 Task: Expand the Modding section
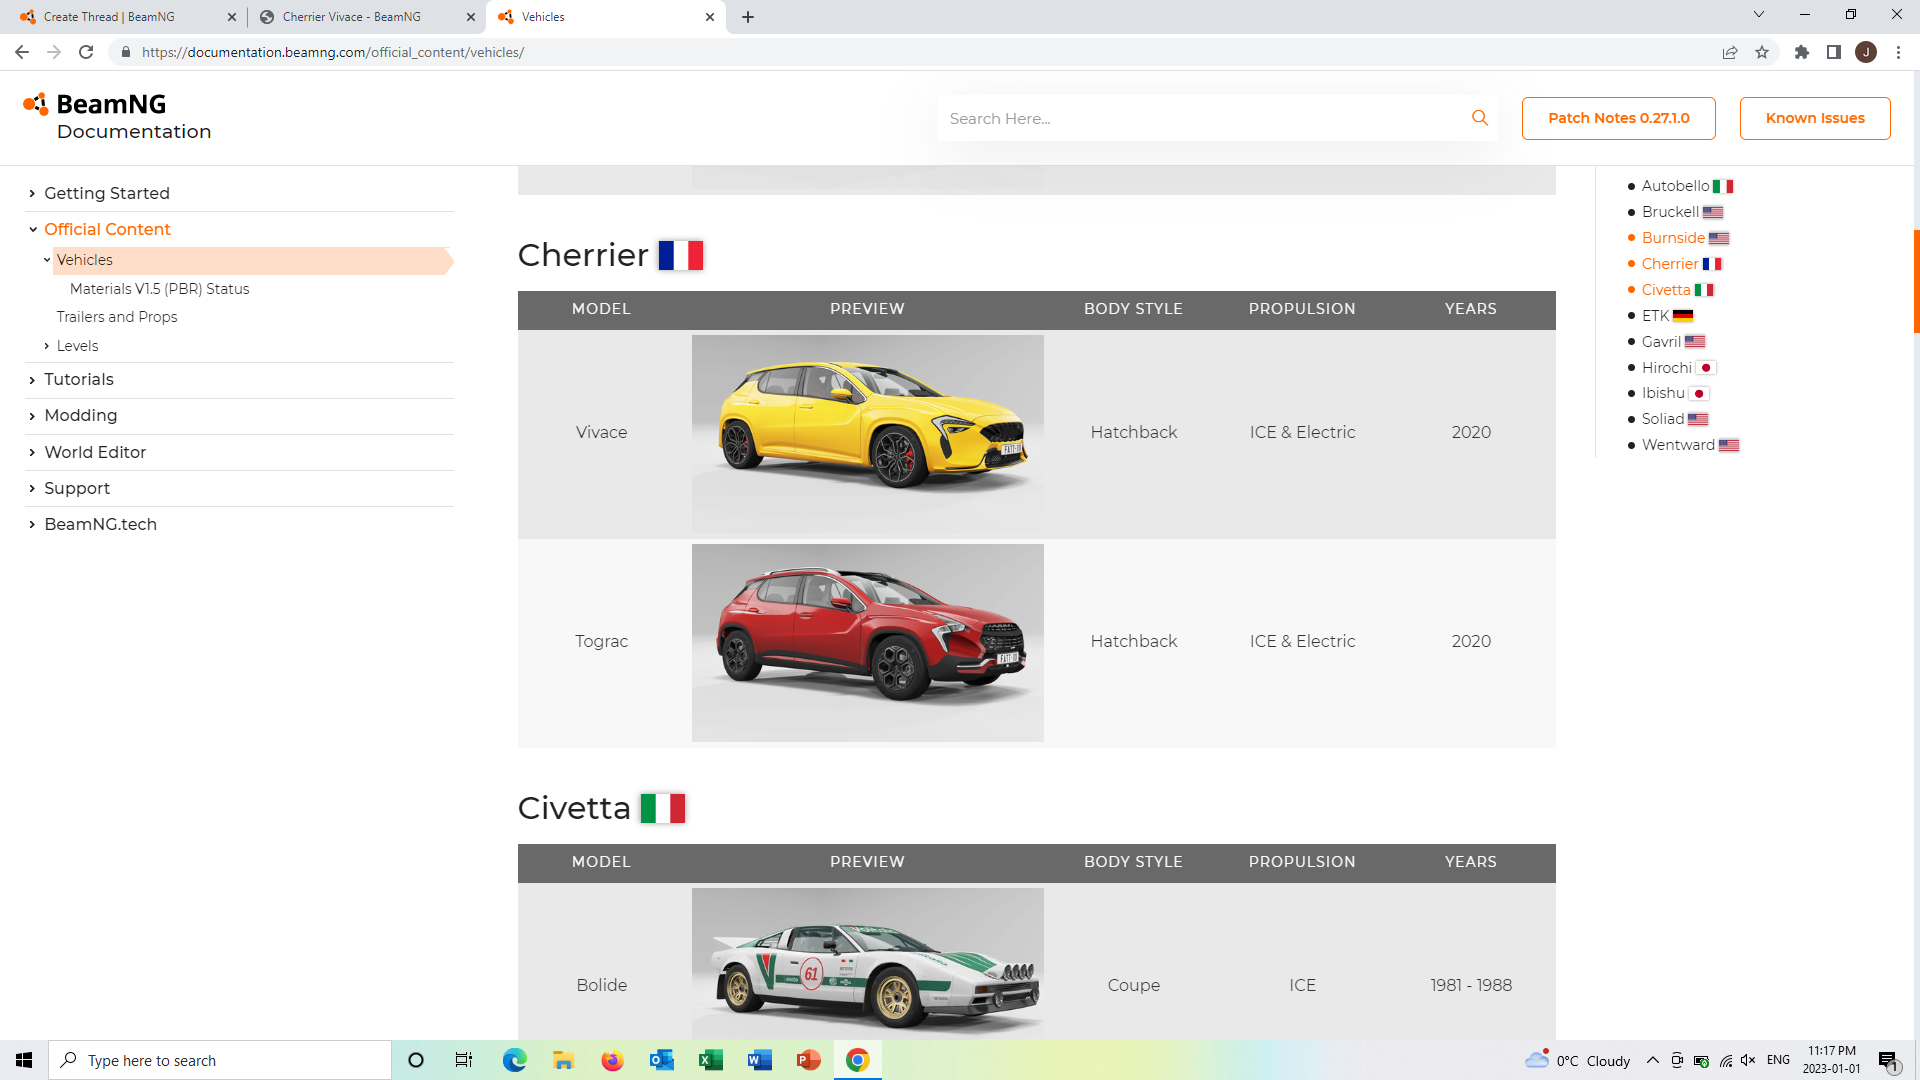coord(32,416)
